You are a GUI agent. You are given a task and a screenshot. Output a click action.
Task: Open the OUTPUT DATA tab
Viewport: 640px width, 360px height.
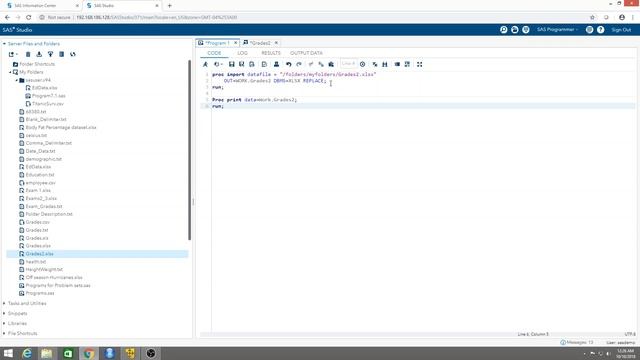306,53
